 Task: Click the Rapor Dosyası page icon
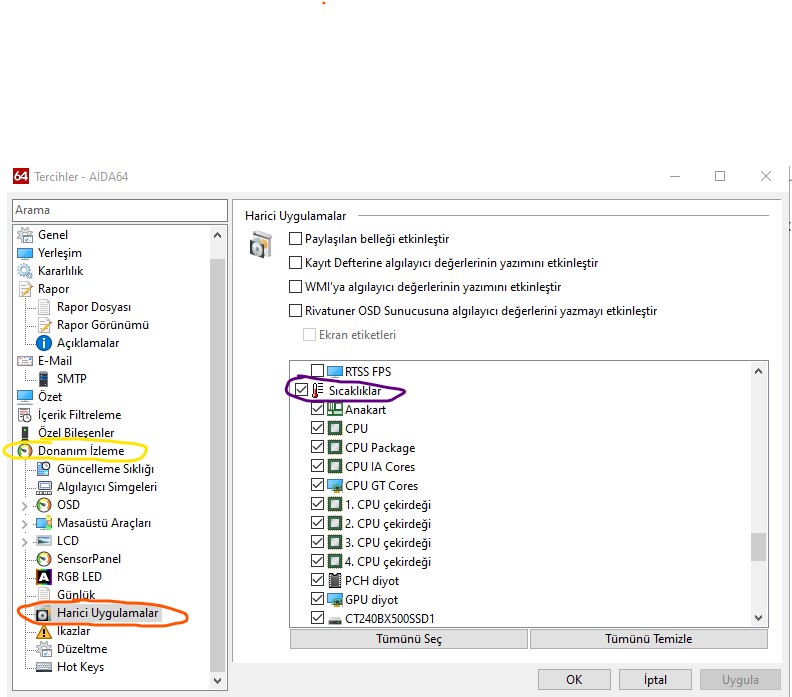click(44, 307)
